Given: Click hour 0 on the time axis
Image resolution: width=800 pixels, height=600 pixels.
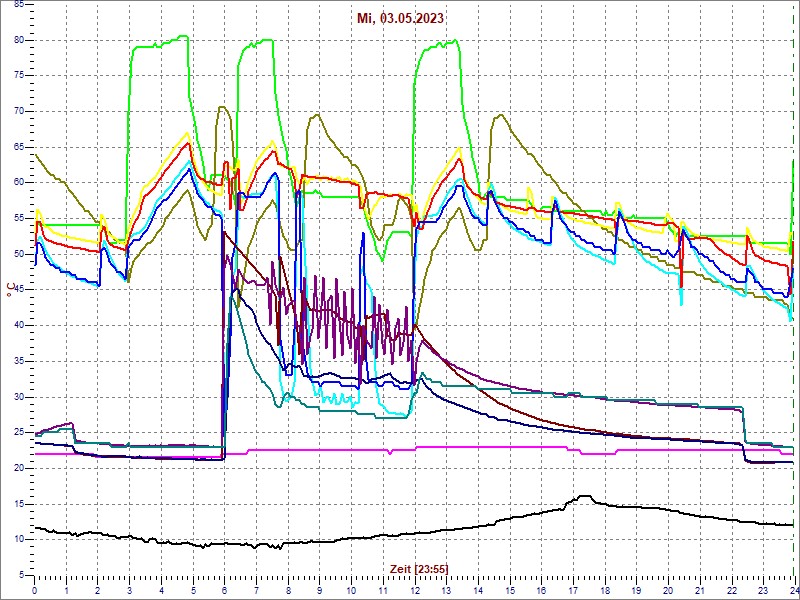Looking at the screenshot, I should 35,589.
